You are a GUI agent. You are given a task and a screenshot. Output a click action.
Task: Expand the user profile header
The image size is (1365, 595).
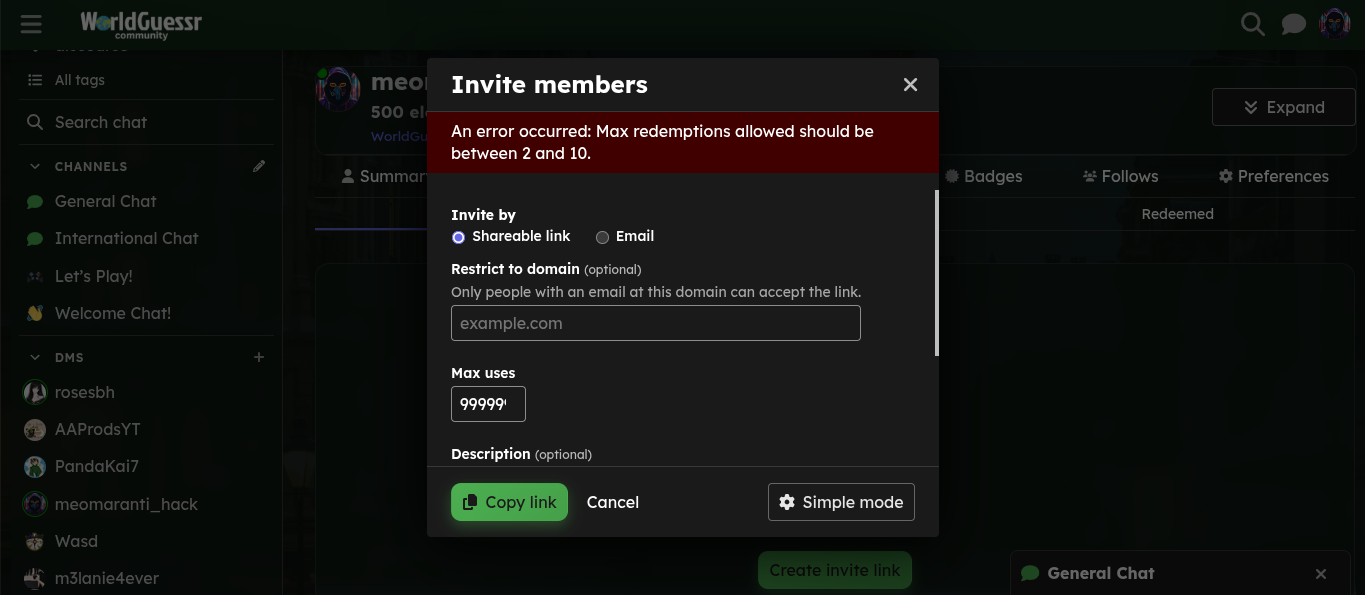(x=1284, y=107)
